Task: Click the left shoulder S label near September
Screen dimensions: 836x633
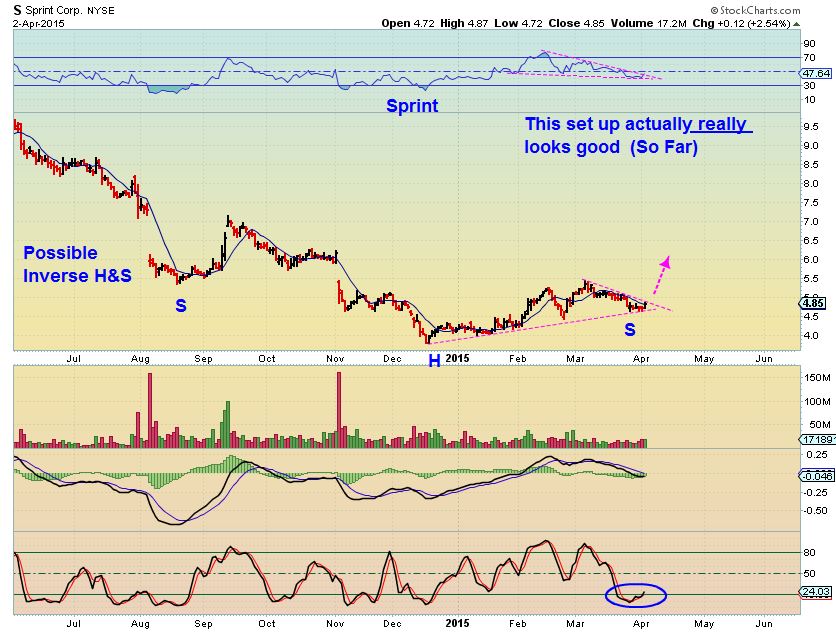Action: [x=181, y=306]
